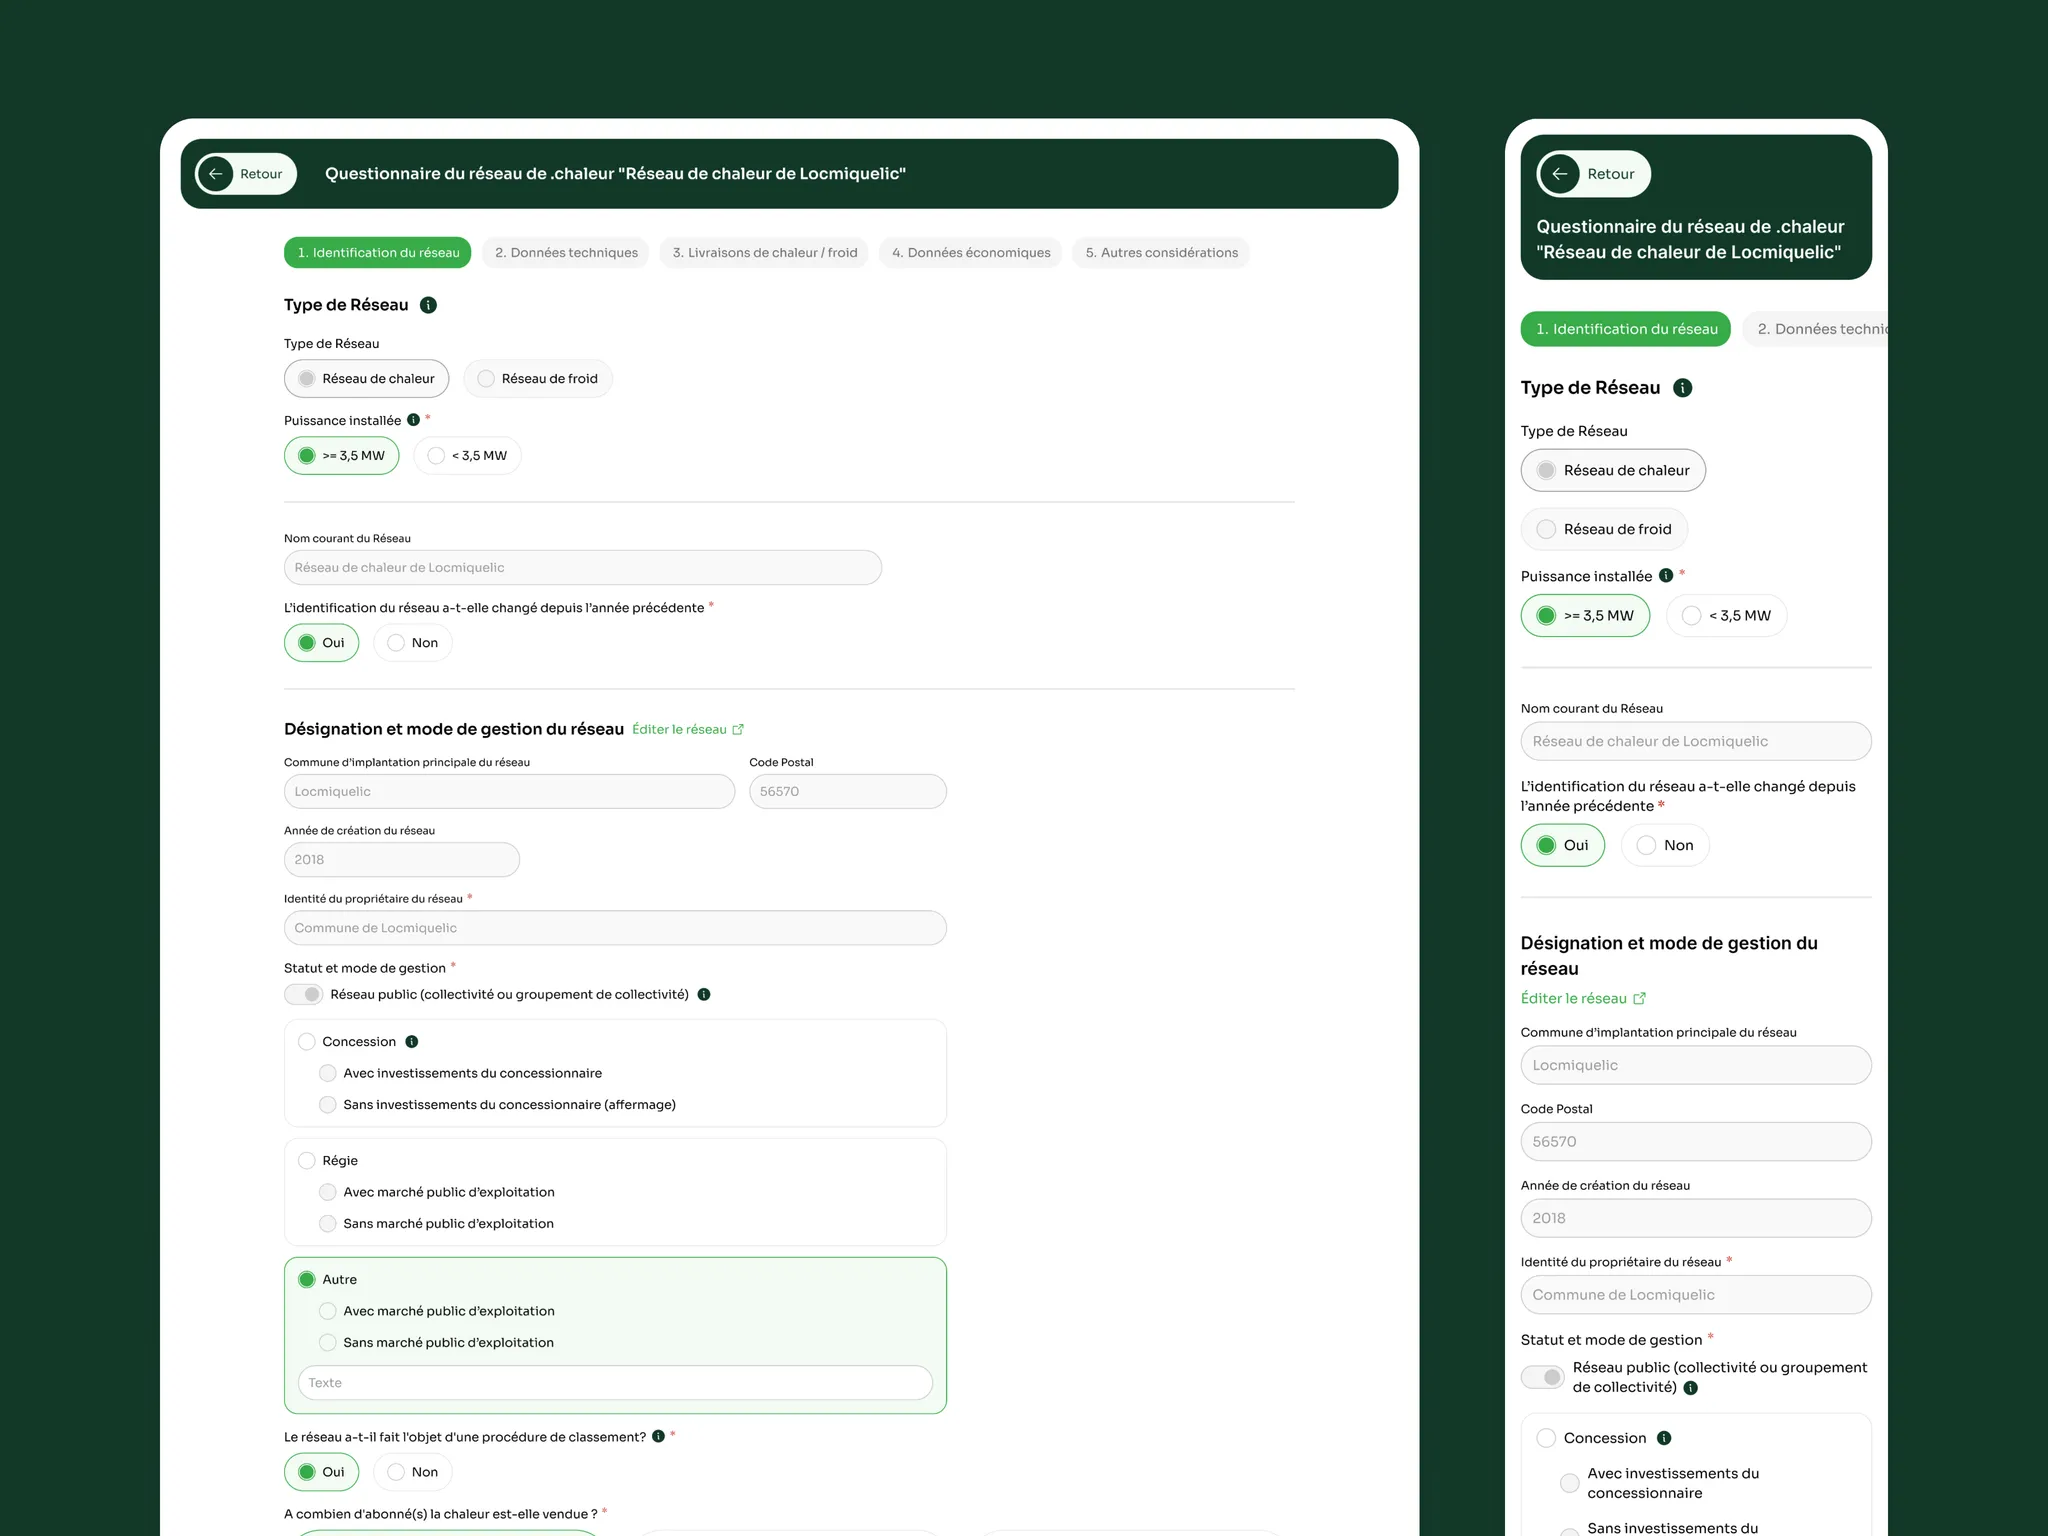Click the Retour back arrow in desktop view
Viewport: 2048px width, 1536px height.
215,174
